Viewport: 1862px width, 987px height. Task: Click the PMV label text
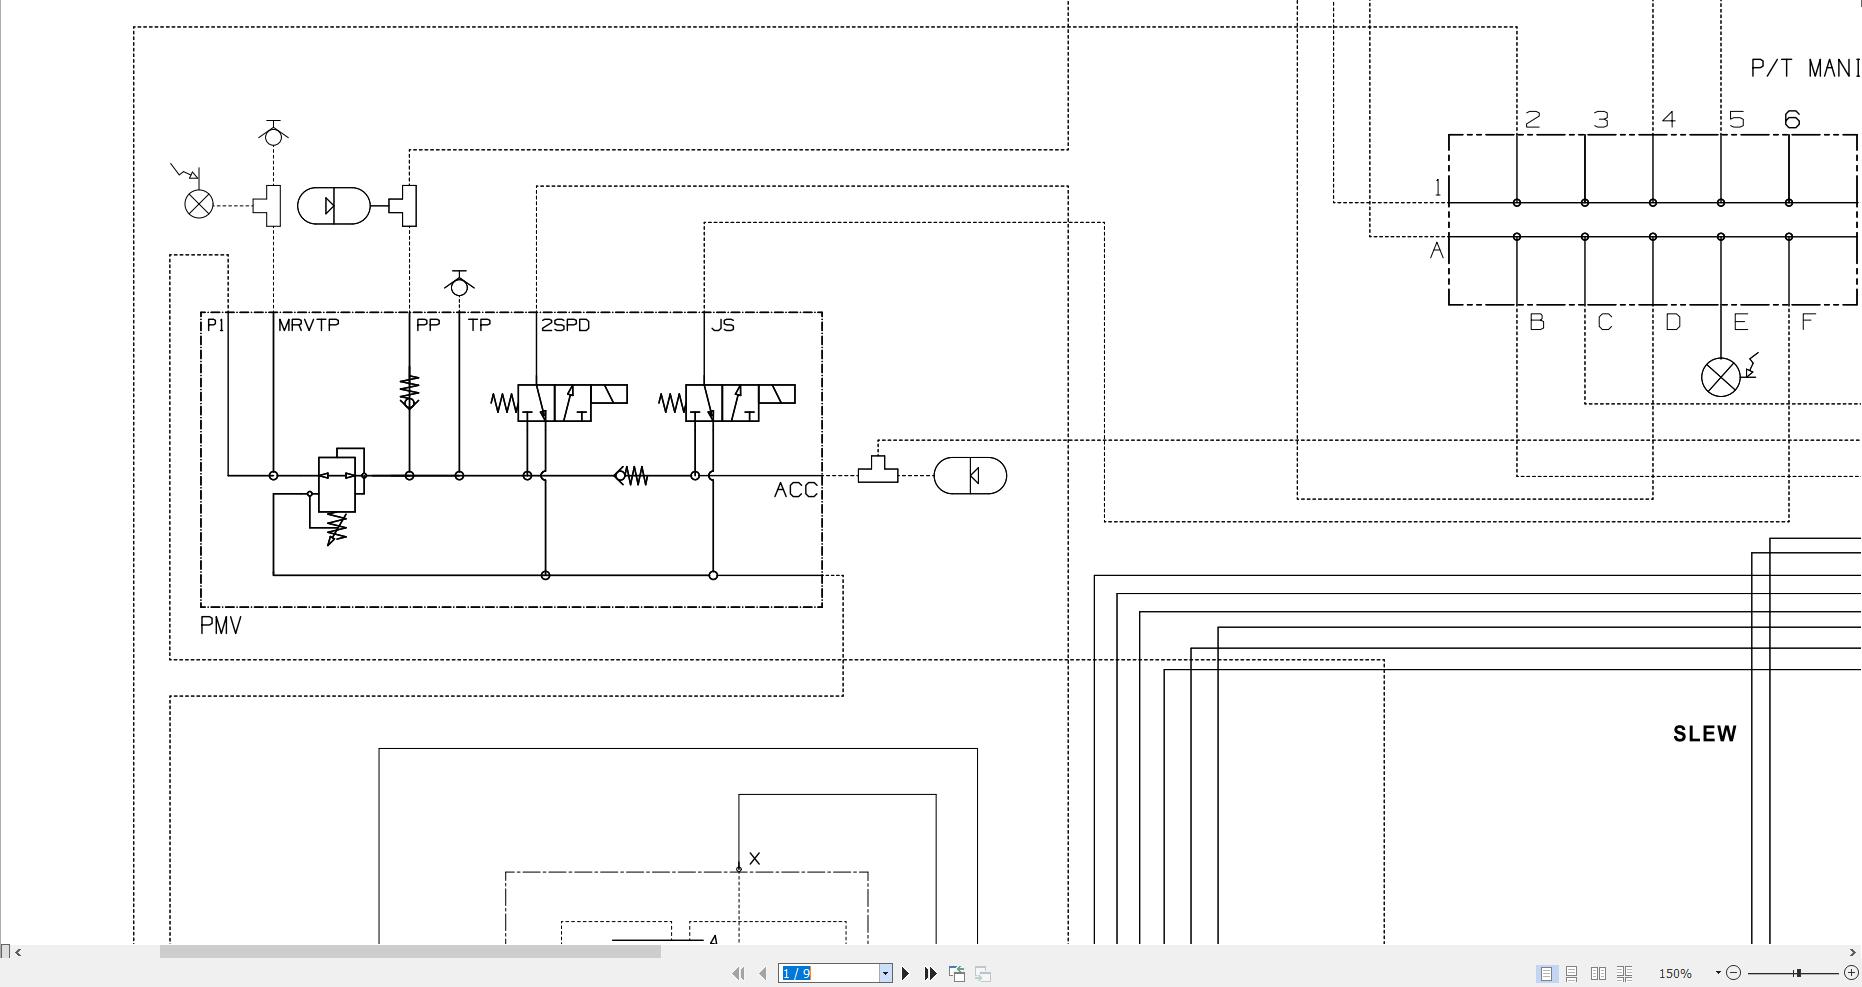221,626
